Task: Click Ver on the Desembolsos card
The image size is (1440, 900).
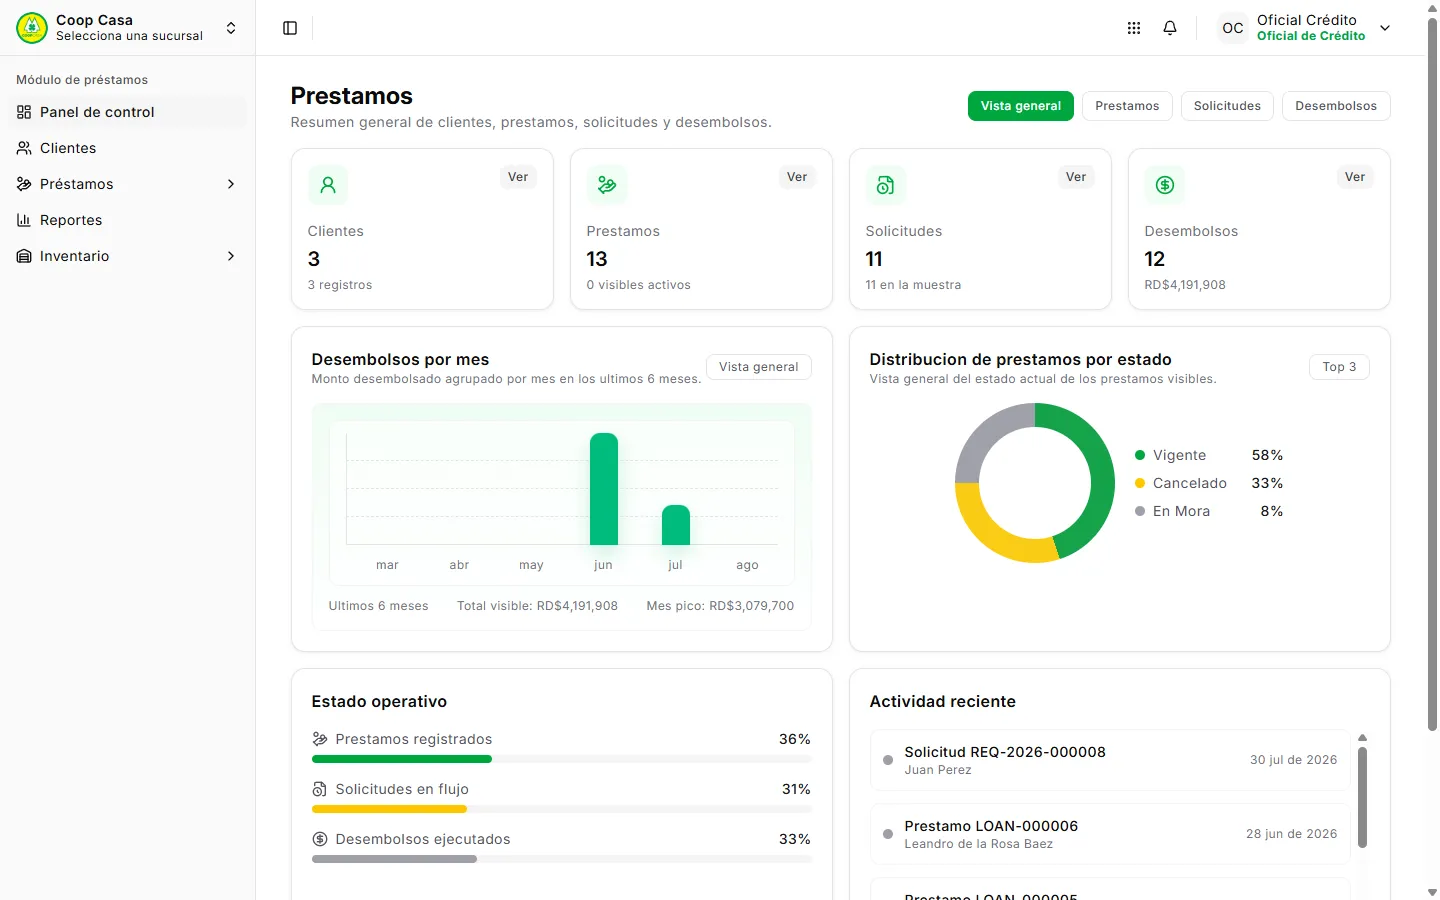Action: pos(1355,177)
